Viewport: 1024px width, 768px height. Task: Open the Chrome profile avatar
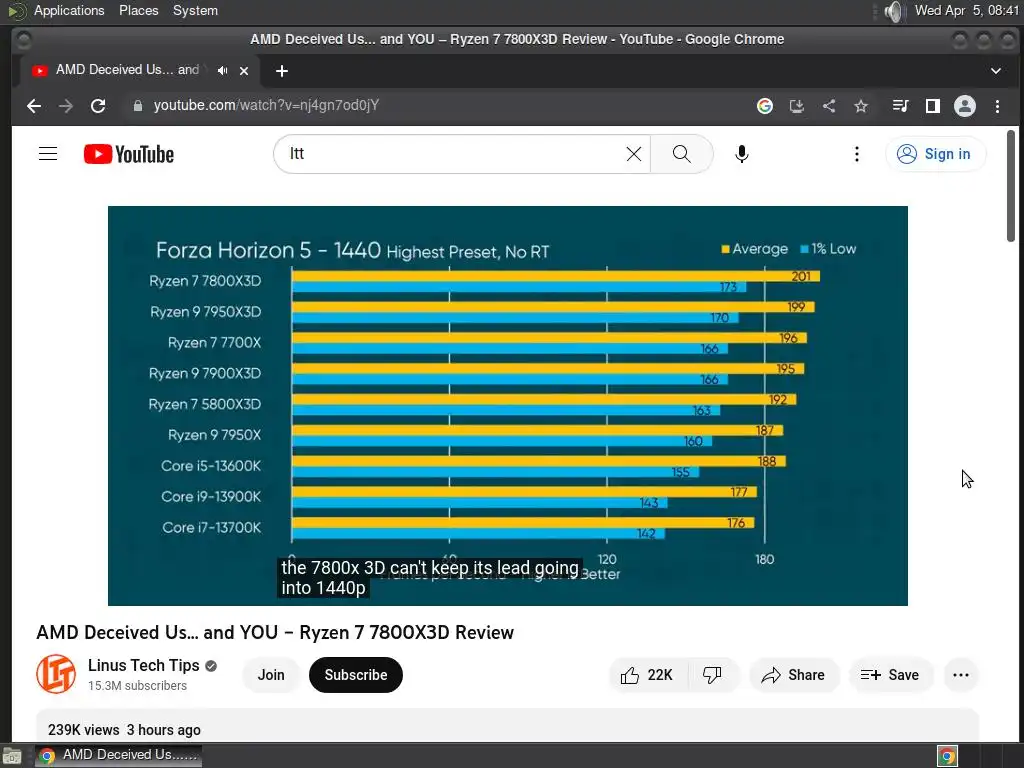point(965,106)
